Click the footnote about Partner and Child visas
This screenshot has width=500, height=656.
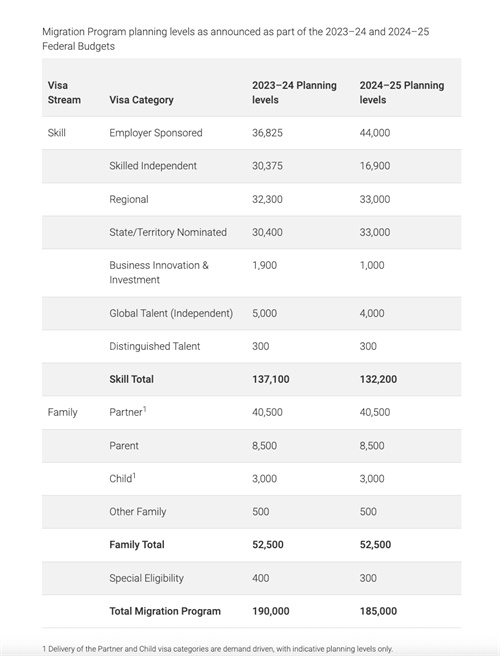coord(218,649)
